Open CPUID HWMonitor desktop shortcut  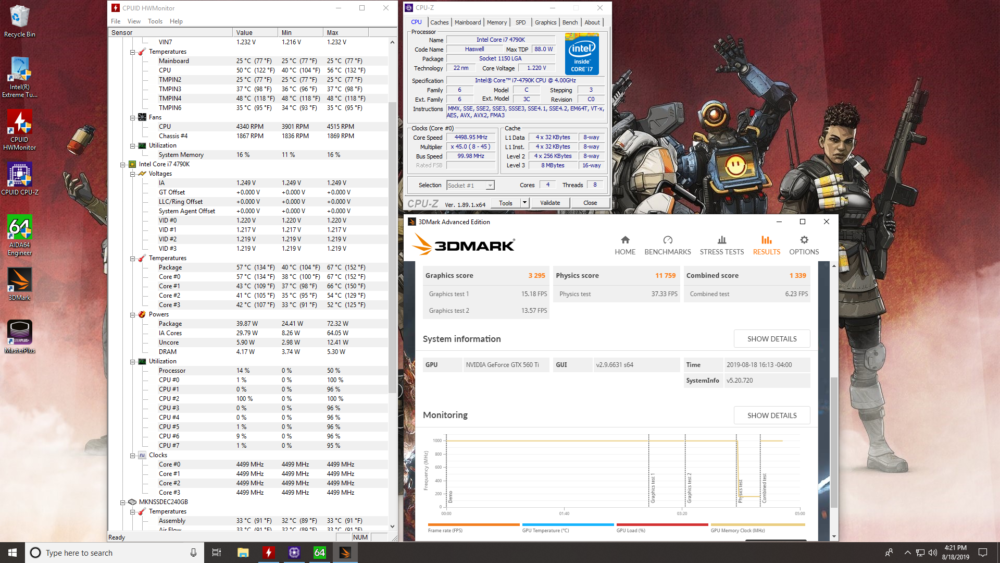point(19,129)
